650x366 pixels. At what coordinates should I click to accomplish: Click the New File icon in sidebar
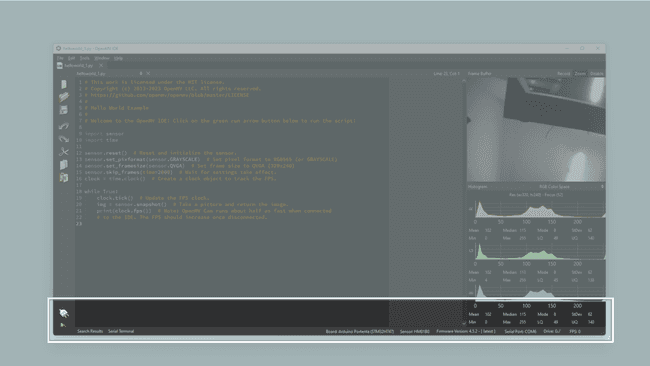coord(64,84)
